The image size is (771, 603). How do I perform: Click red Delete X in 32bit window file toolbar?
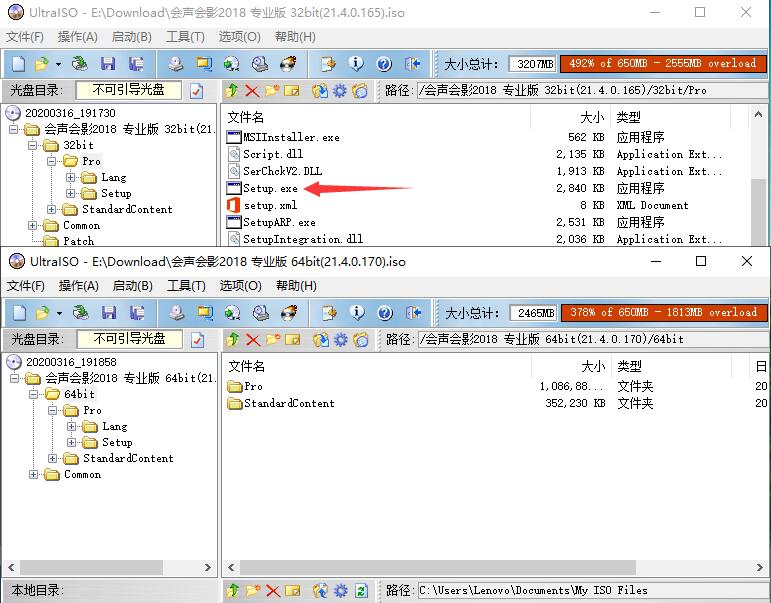click(x=252, y=90)
